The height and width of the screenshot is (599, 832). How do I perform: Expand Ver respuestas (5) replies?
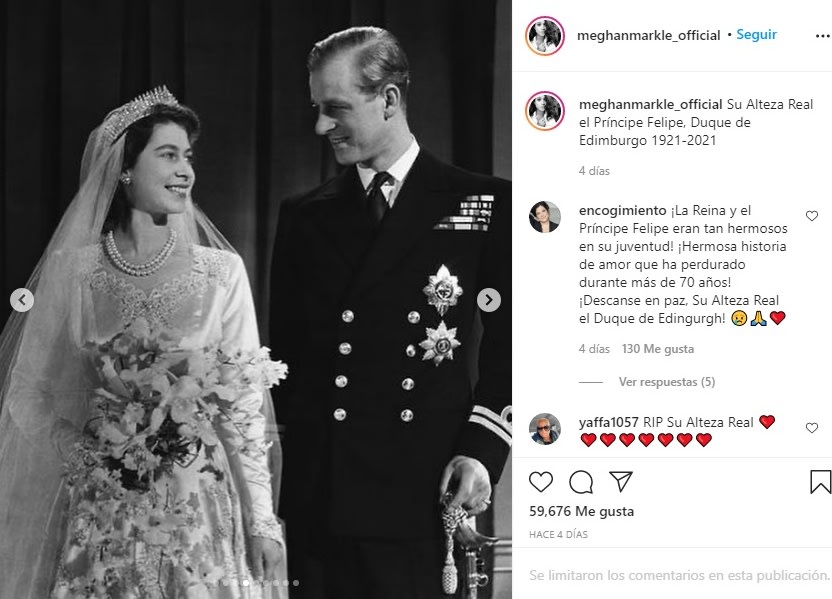tap(666, 382)
